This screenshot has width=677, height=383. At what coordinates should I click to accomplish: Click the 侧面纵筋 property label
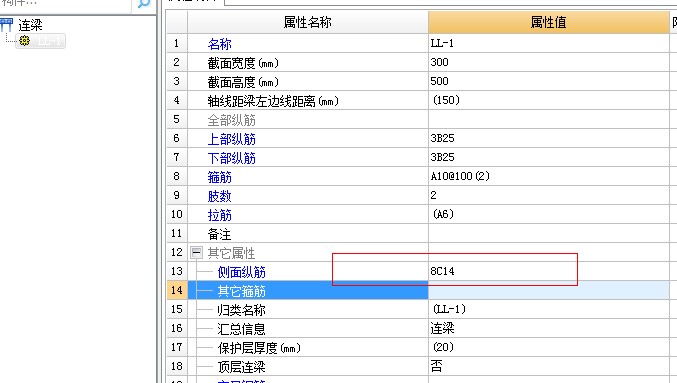[241, 272]
